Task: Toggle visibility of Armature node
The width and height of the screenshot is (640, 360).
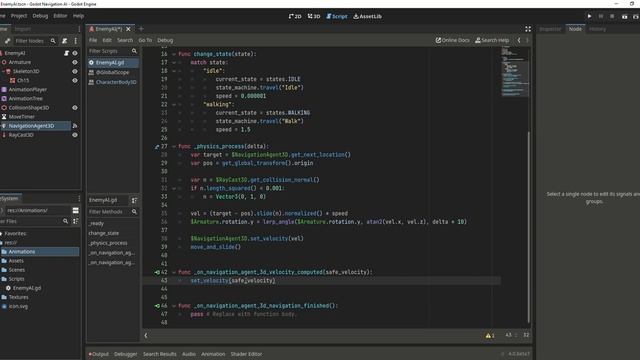Action: (75, 62)
